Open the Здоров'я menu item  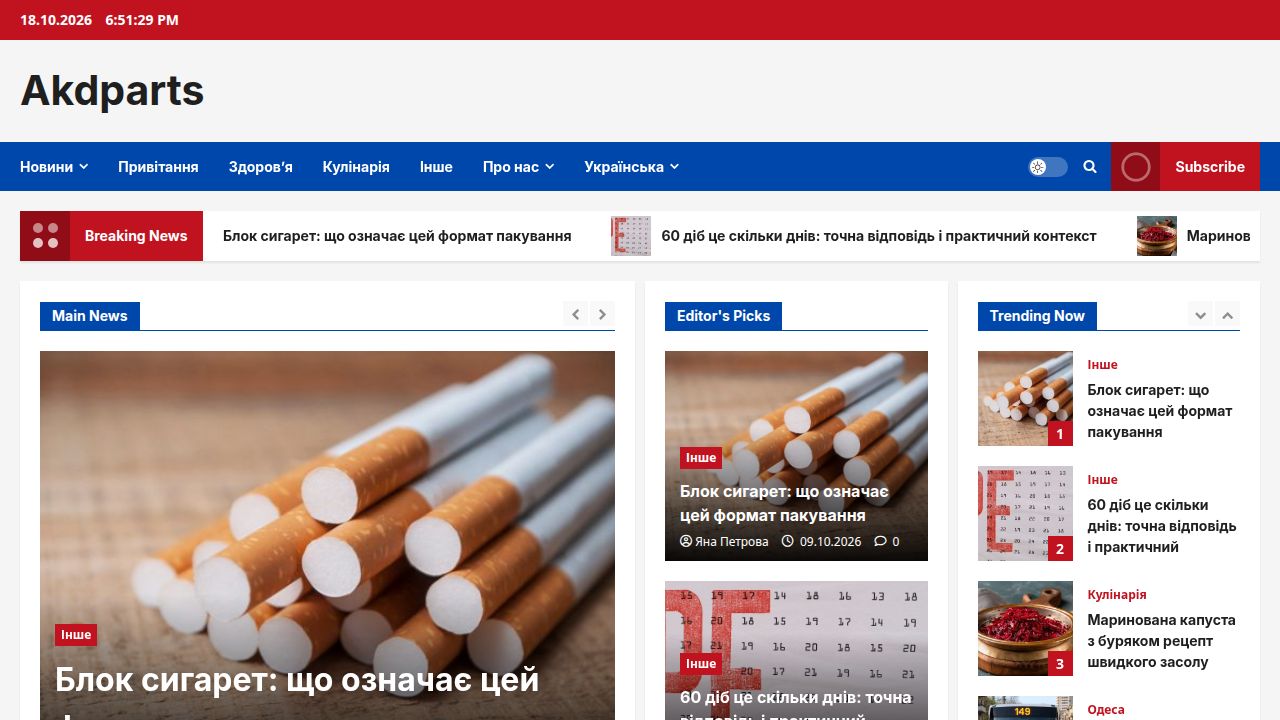pyautogui.click(x=260, y=167)
